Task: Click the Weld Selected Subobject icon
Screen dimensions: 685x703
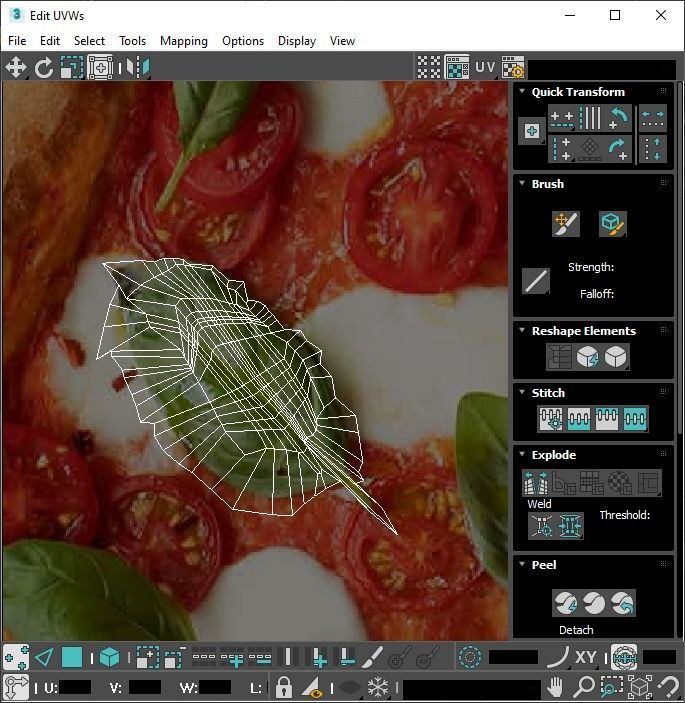Action: click(x=569, y=525)
